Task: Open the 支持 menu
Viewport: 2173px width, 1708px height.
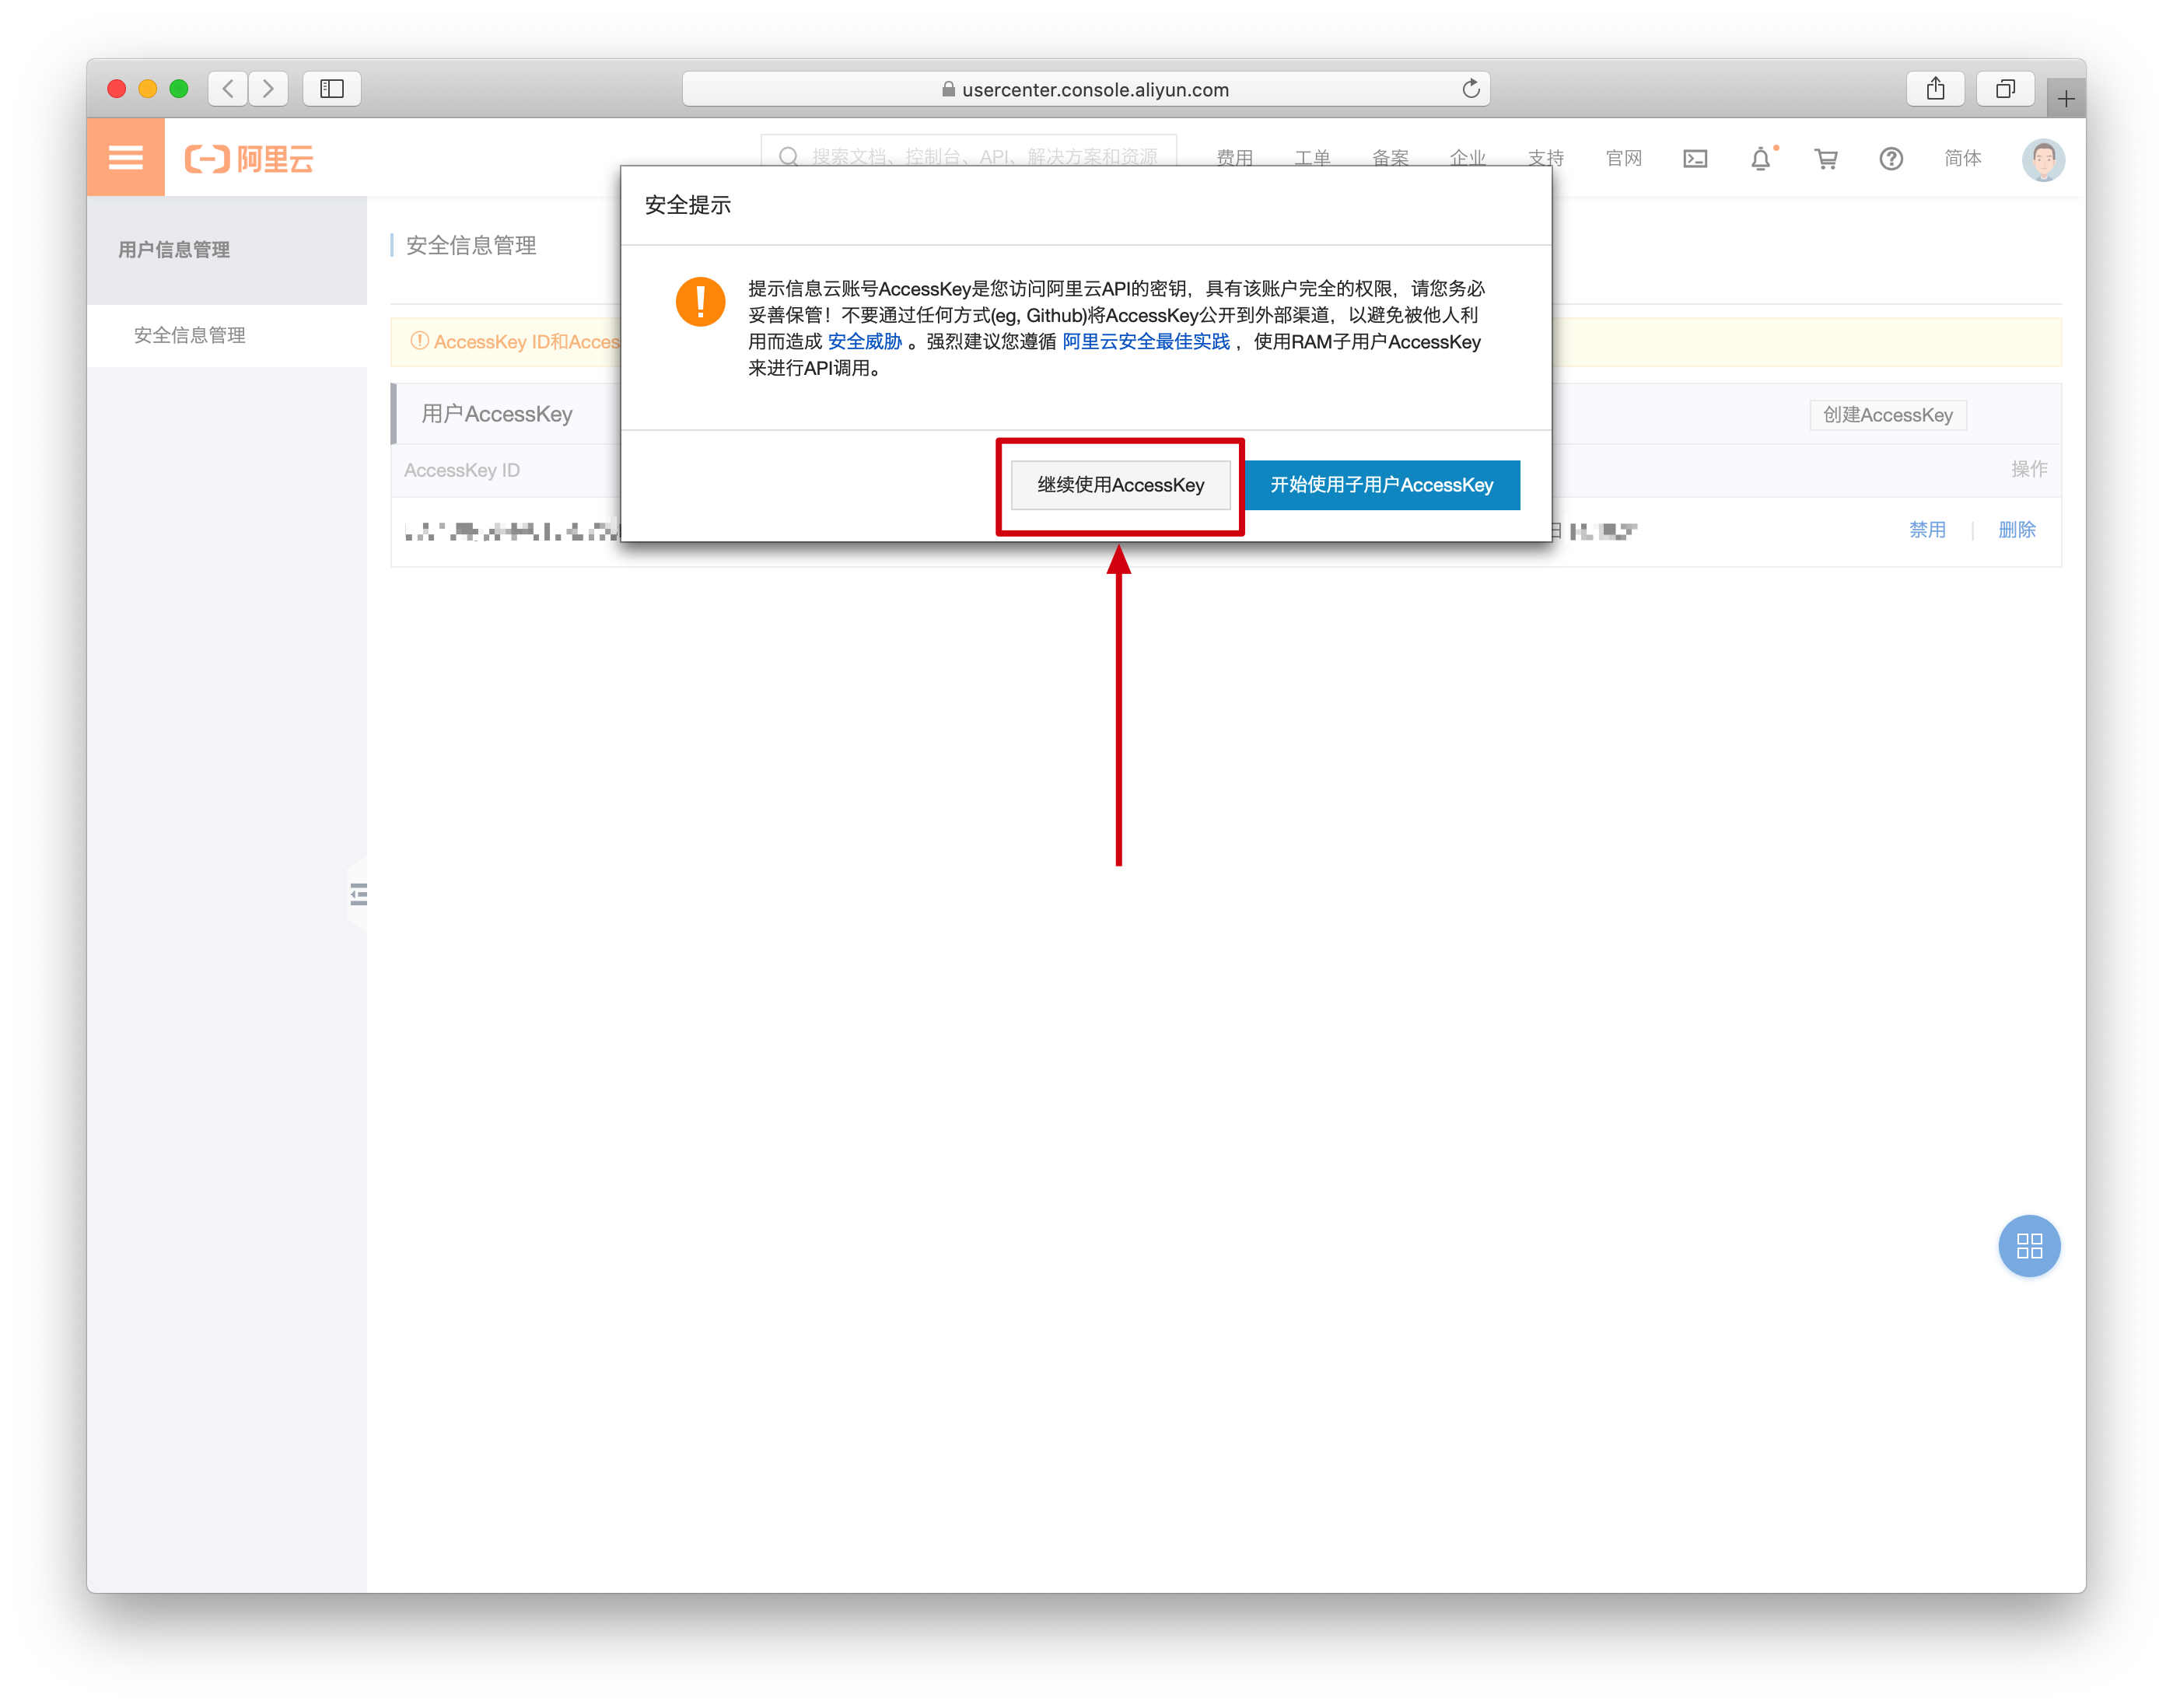Action: pyautogui.click(x=1545, y=158)
